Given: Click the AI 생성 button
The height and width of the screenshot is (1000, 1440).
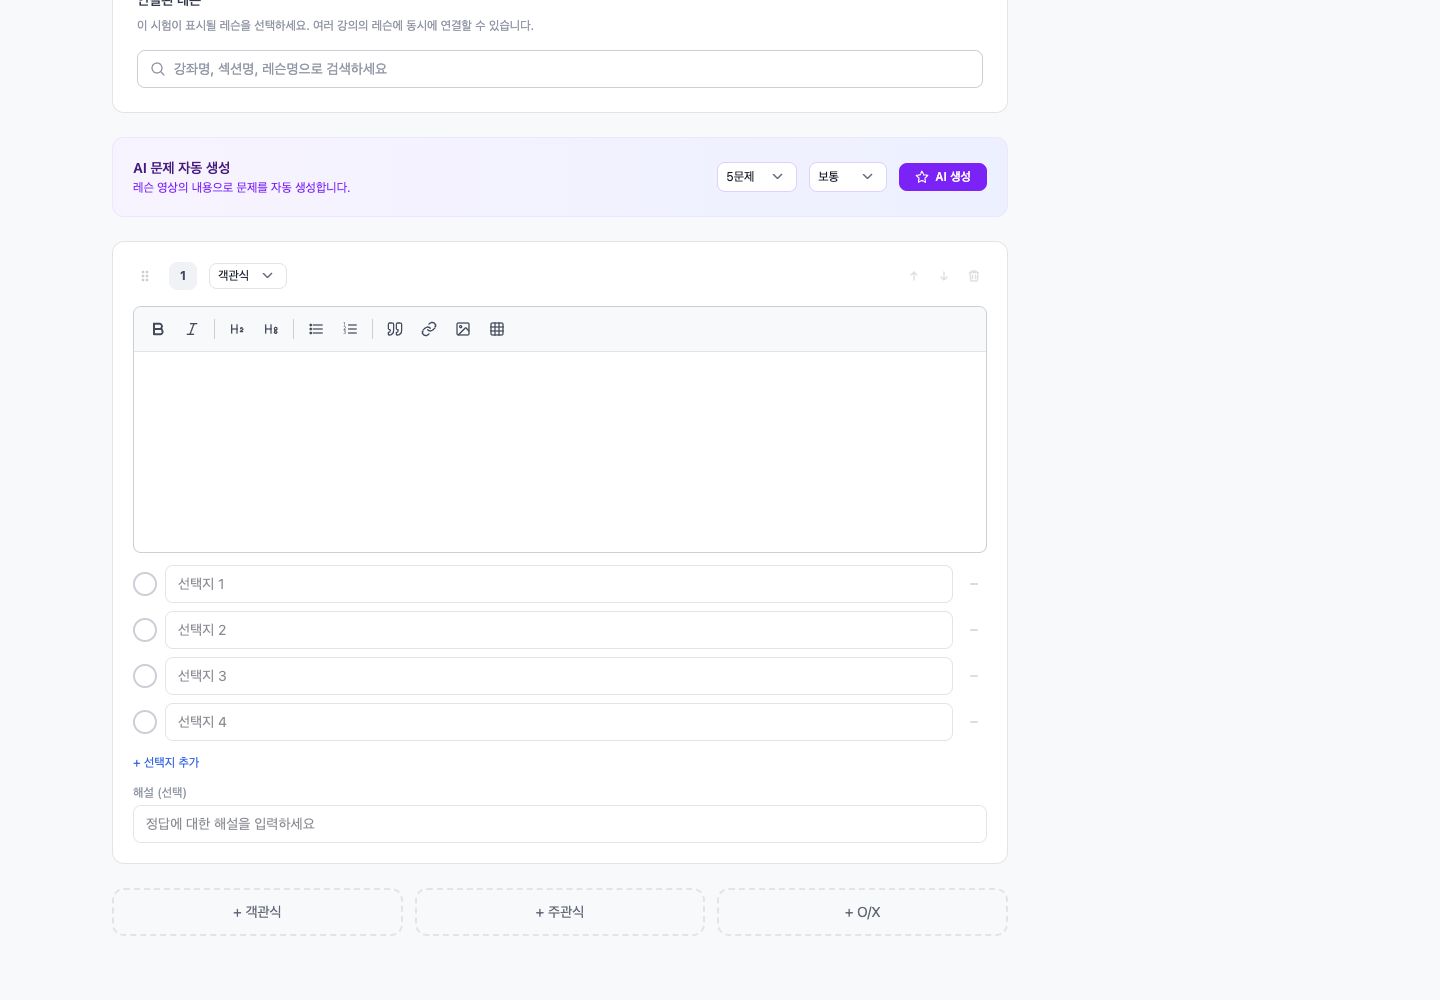Looking at the screenshot, I should click(943, 177).
